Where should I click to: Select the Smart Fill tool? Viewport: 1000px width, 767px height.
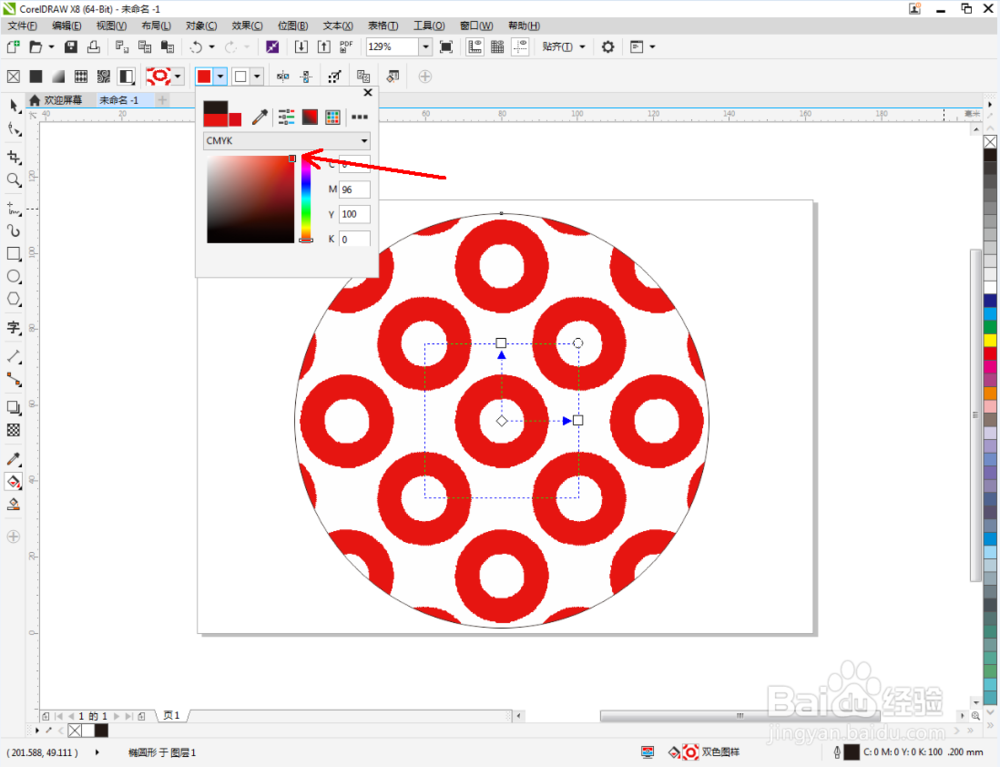pos(14,504)
